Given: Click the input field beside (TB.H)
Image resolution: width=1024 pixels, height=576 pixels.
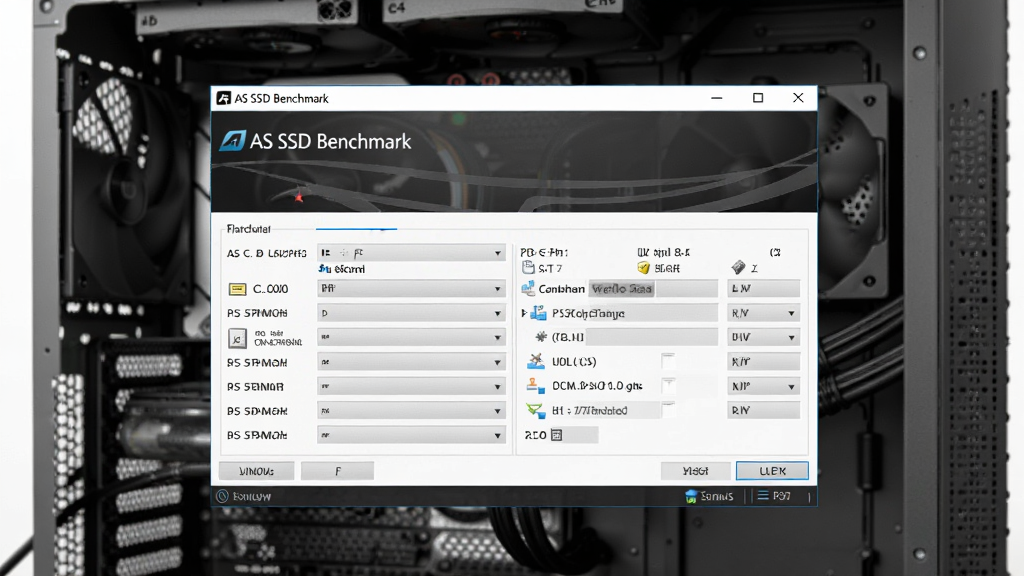Looking at the screenshot, I should pos(651,337).
